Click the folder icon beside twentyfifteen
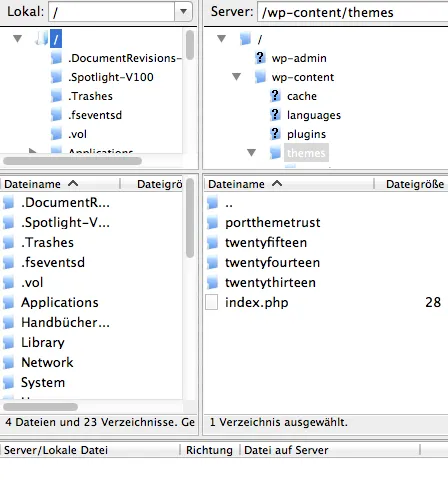This screenshot has width=448, height=492. click(x=212, y=242)
